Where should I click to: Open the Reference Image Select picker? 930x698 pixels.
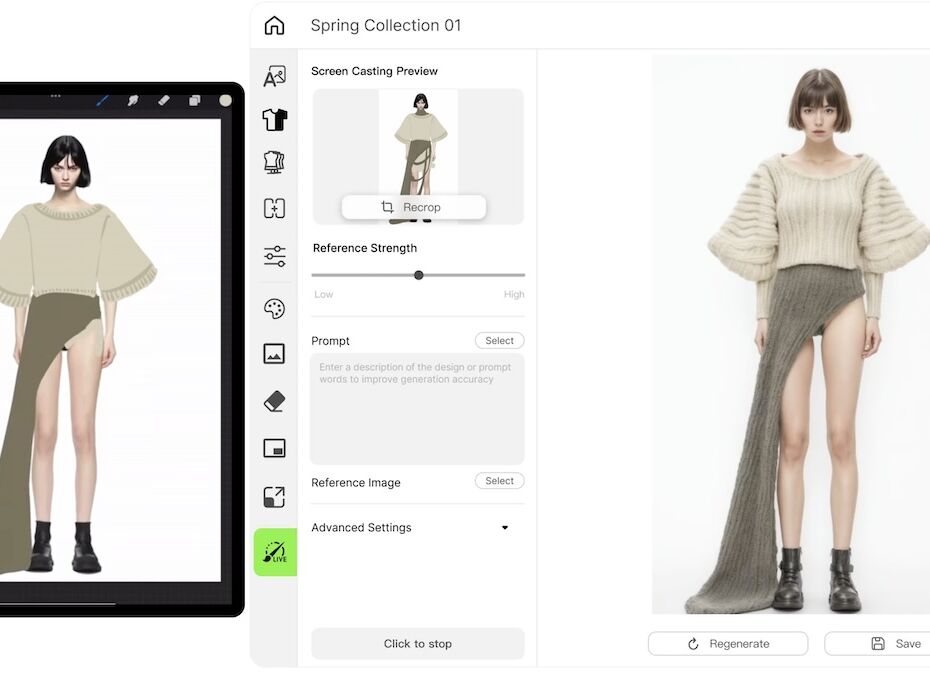499,481
